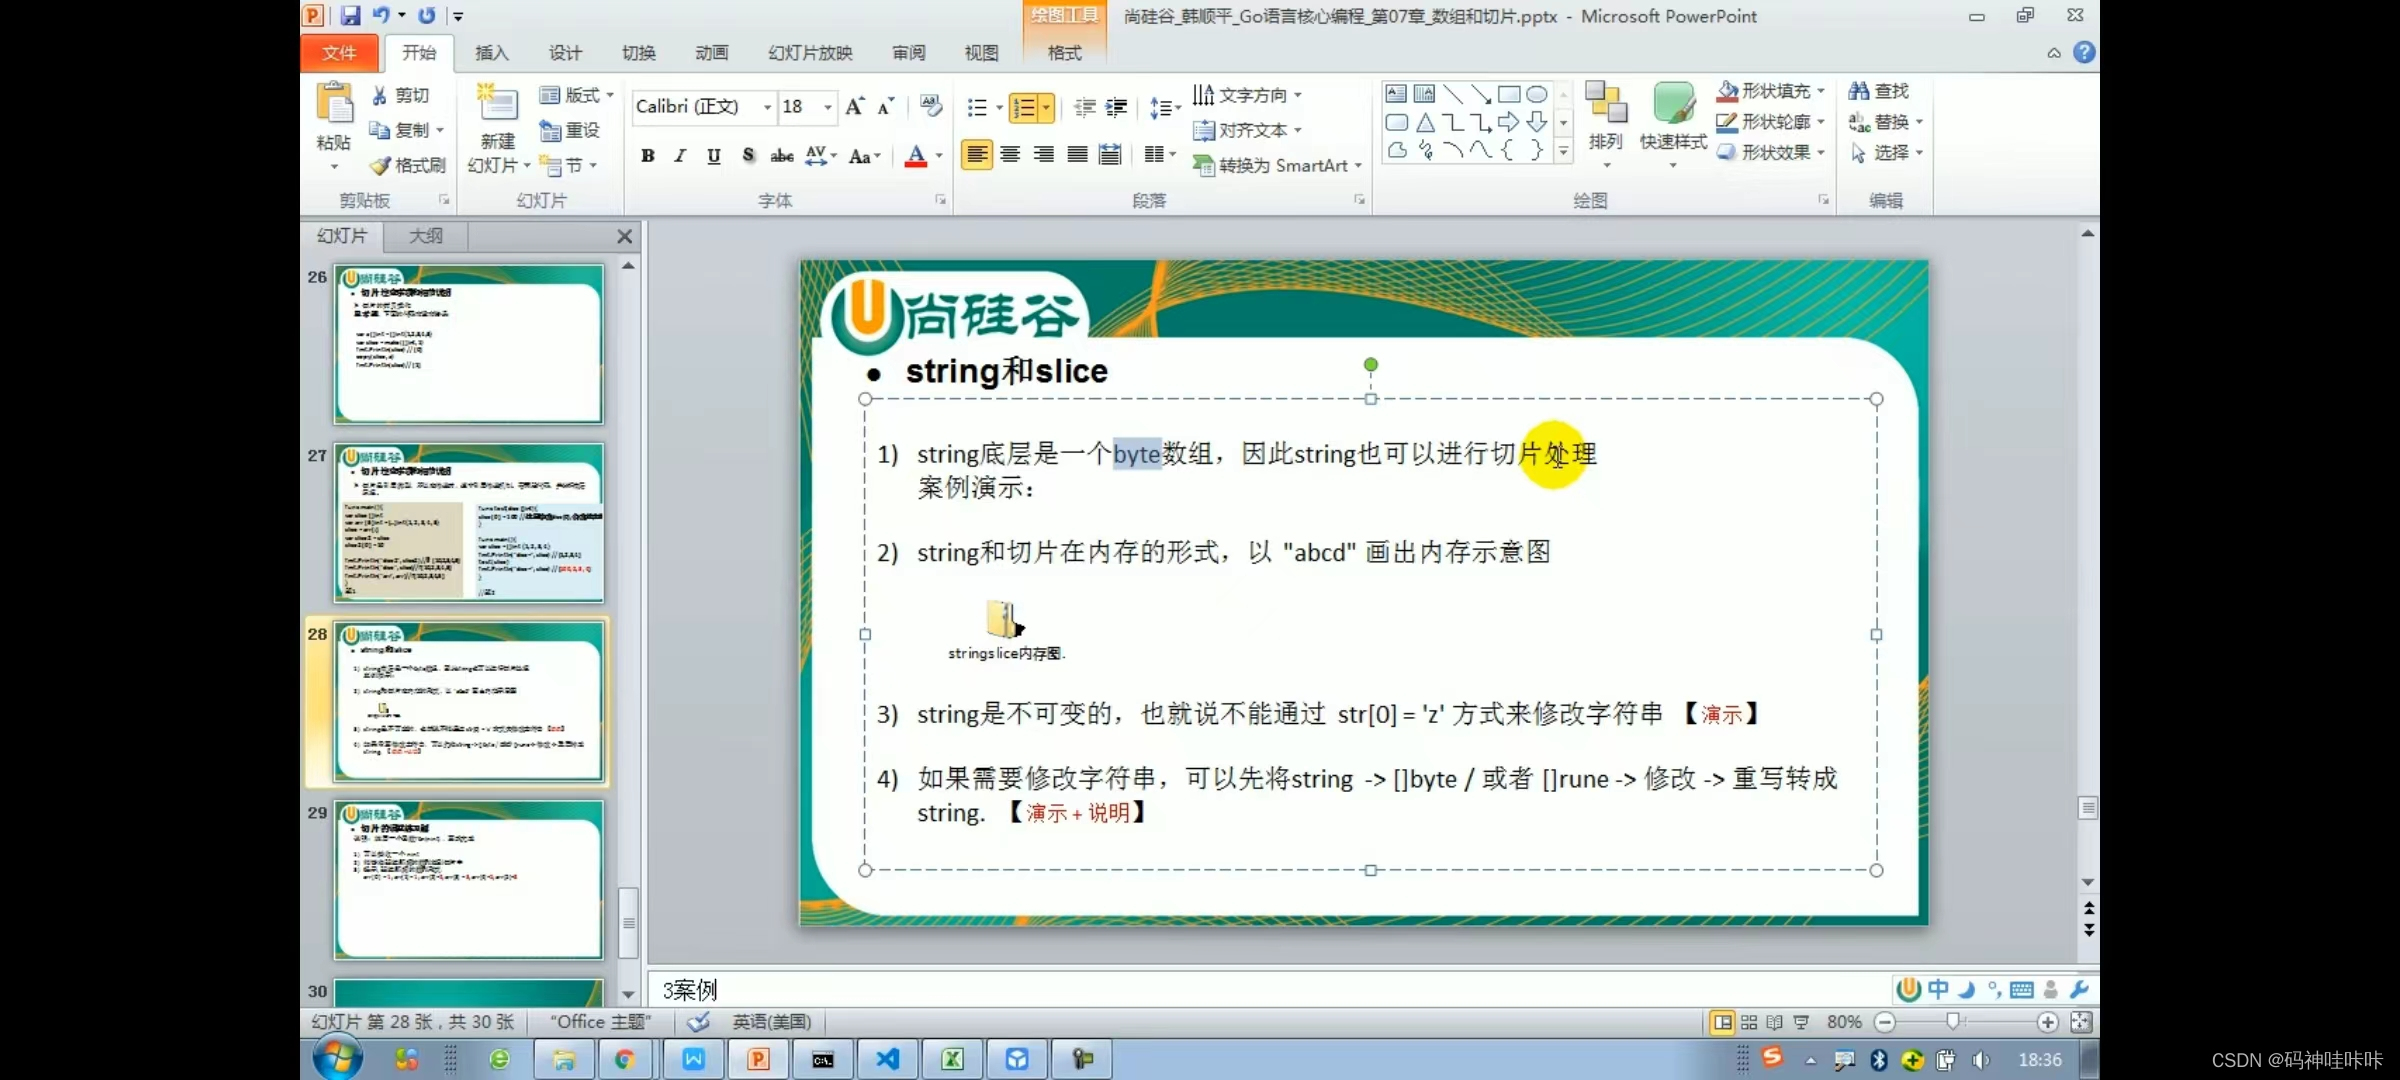Screen dimensions: 2400x1080
Task: Click the Copy (复制) button
Action: click(x=405, y=130)
